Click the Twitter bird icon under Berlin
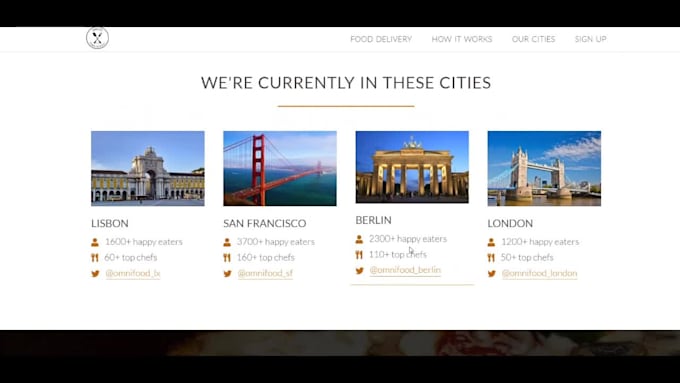The height and width of the screenshot is (383, 680). click(360, 271)
